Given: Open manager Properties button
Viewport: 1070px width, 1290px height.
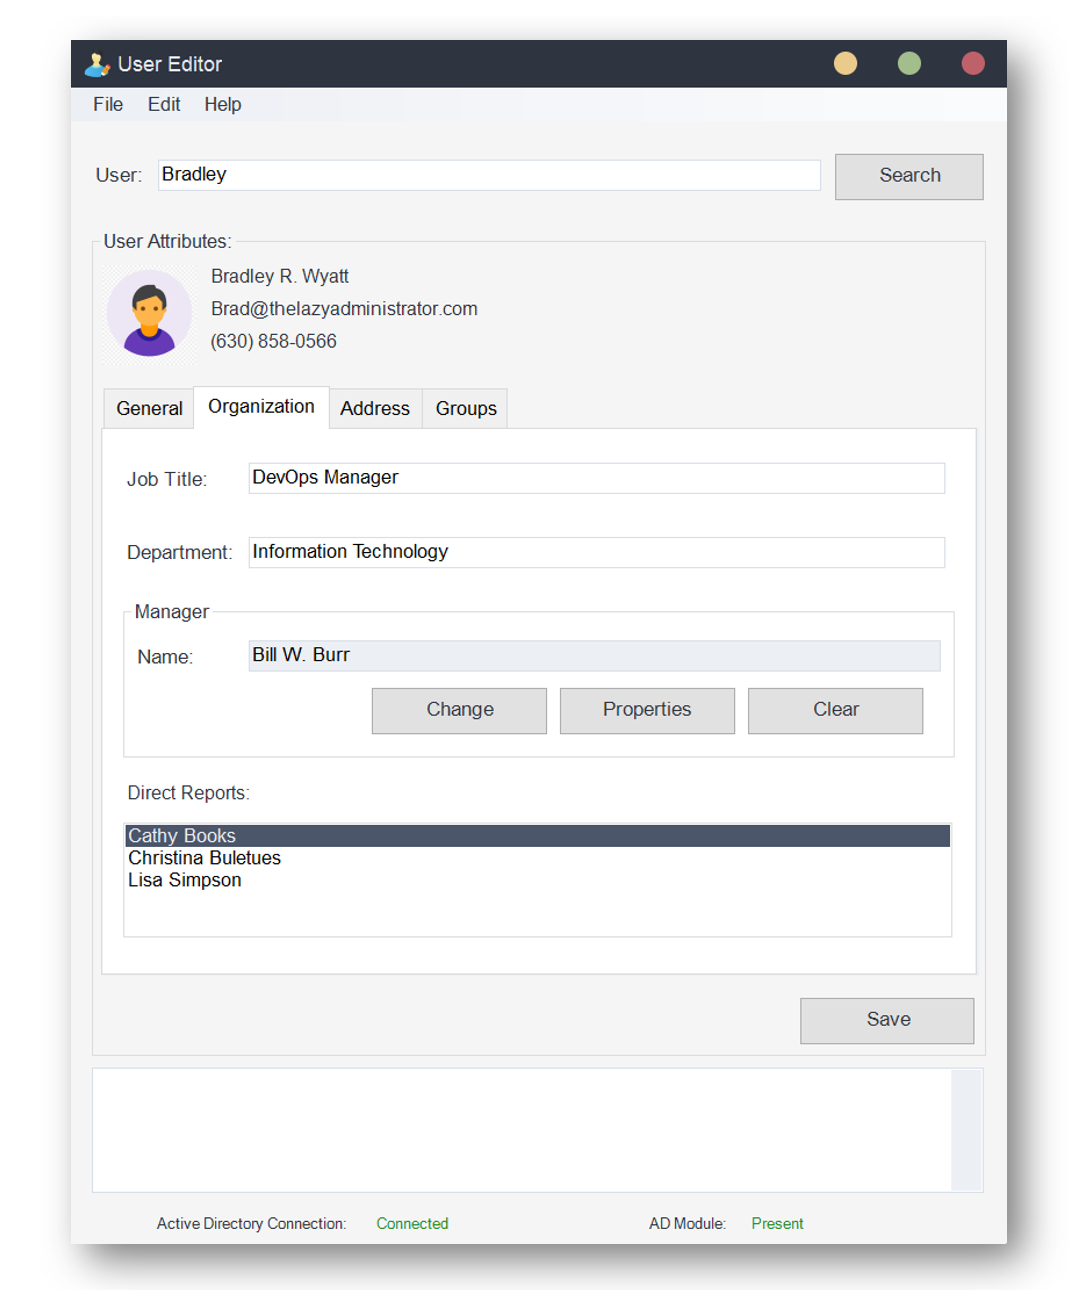Looking at the screenshot, I should point(647,710).
